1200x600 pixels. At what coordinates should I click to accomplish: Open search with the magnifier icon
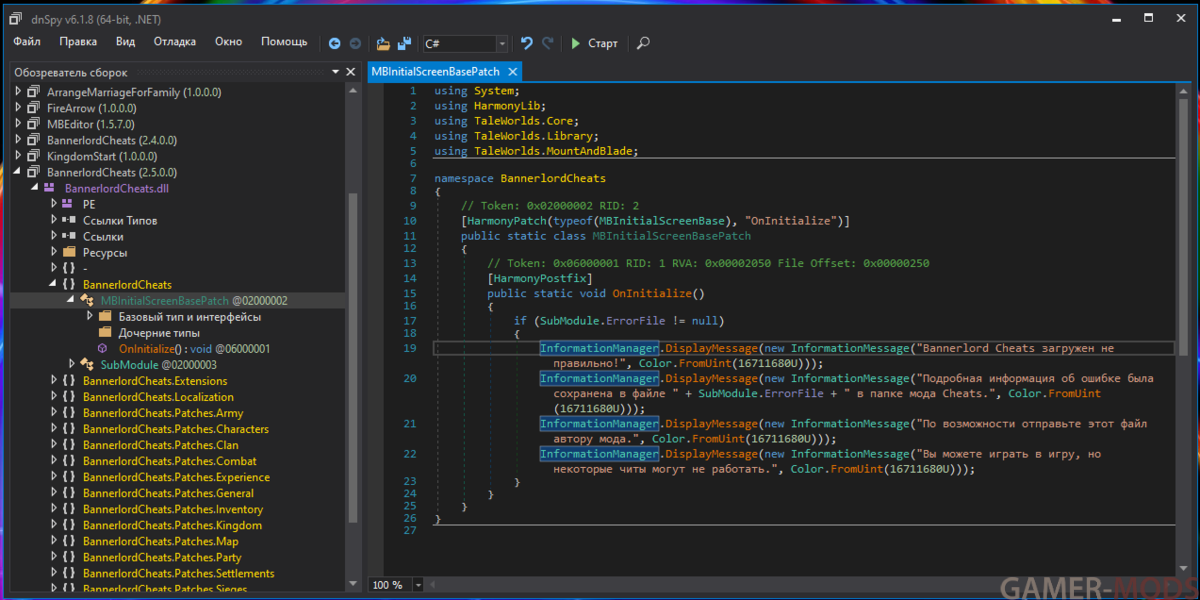(x=643, y=43)
